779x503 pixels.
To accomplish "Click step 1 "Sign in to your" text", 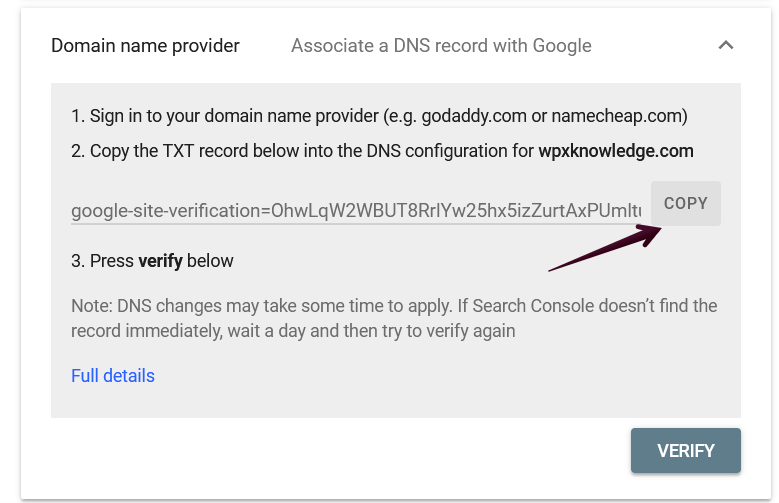I will click(x=148, y=116).
